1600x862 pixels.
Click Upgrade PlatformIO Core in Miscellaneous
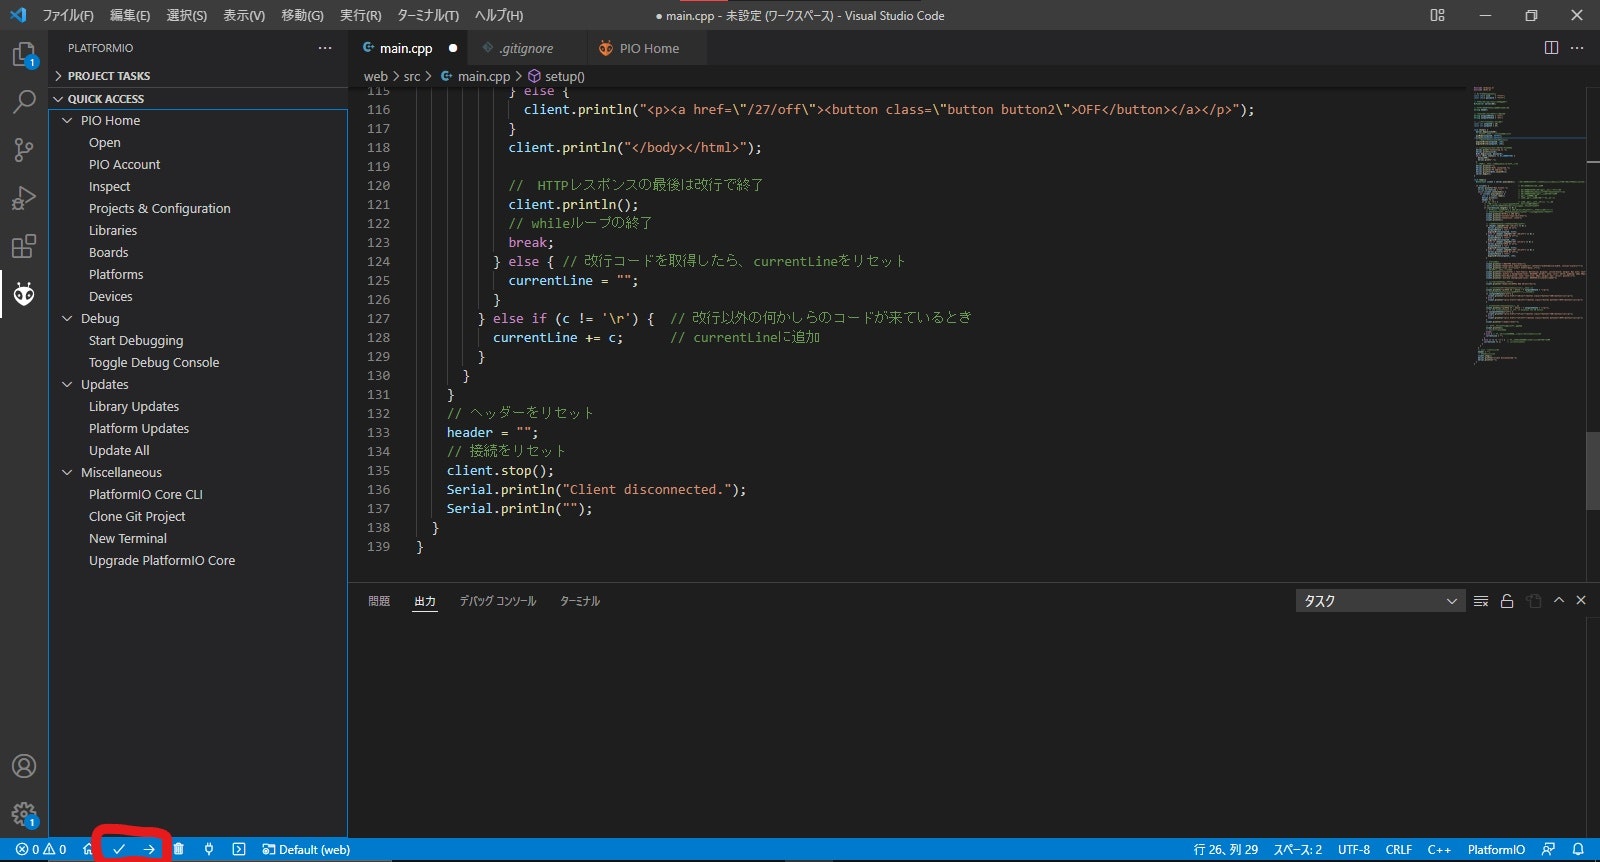[162, 561]
